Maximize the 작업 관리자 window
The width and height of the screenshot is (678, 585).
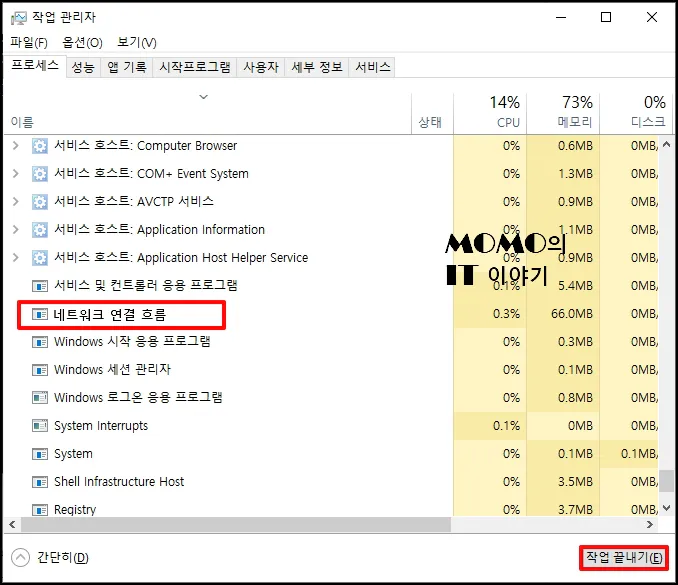[606, 17]
